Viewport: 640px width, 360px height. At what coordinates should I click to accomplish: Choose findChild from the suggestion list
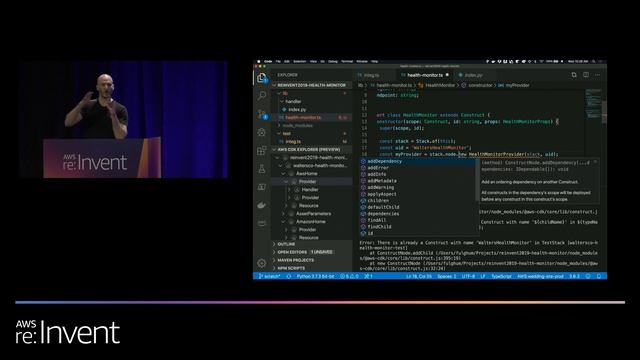pyautogui.click(x=417, y=227)
